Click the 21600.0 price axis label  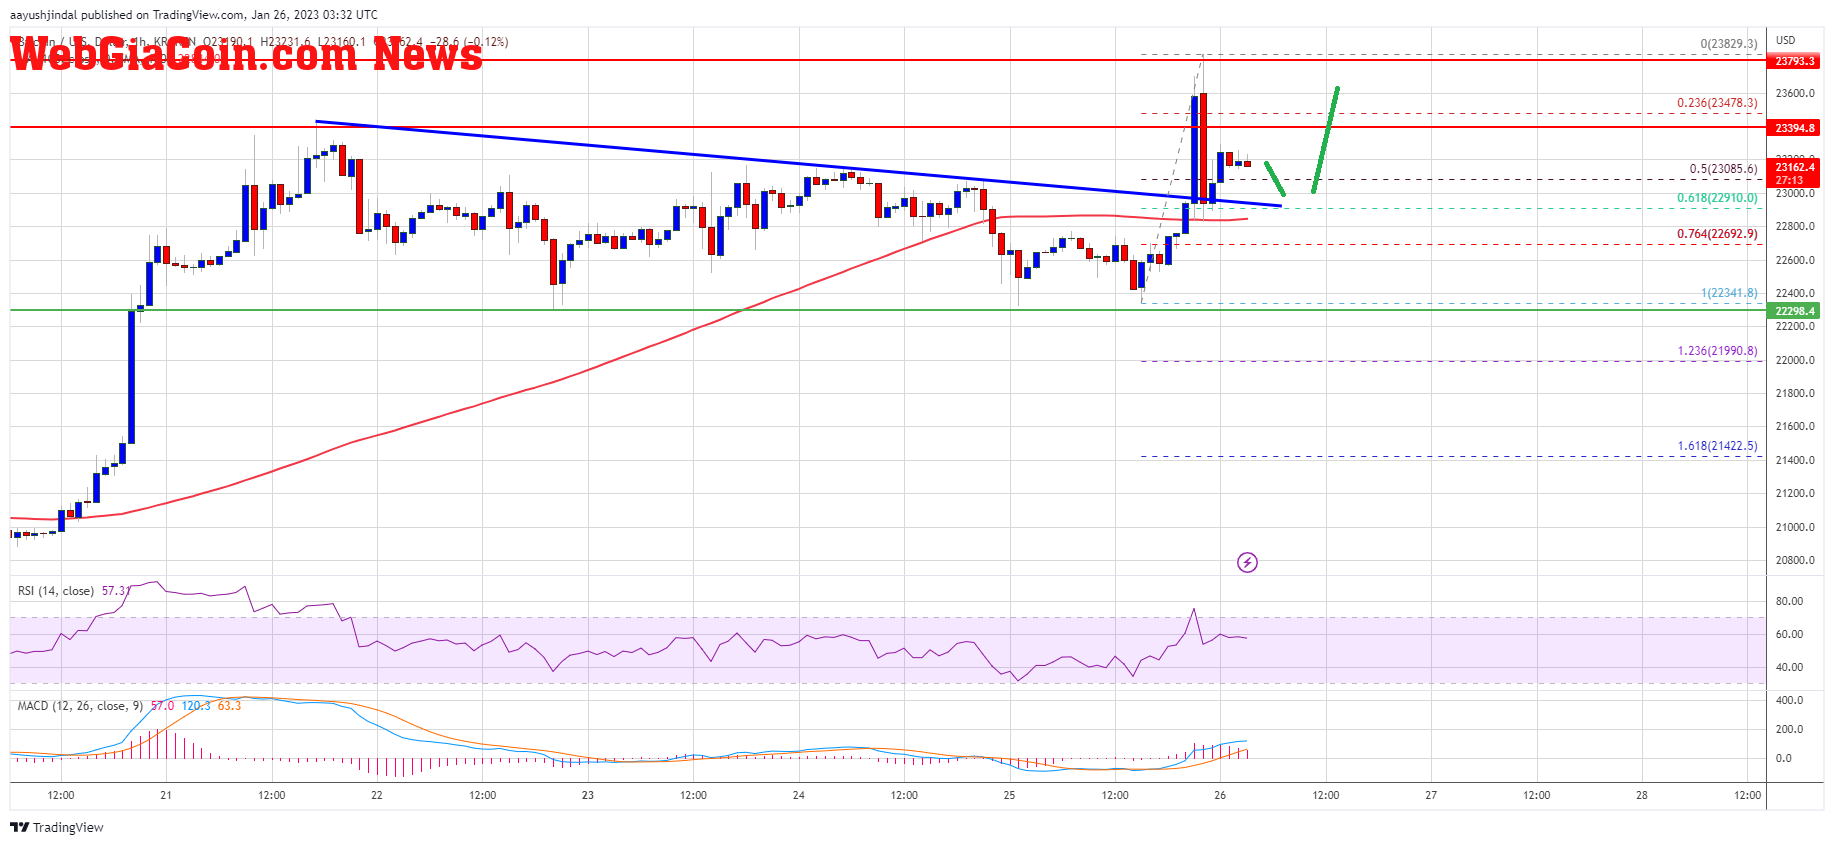[x=1795, y=426]
